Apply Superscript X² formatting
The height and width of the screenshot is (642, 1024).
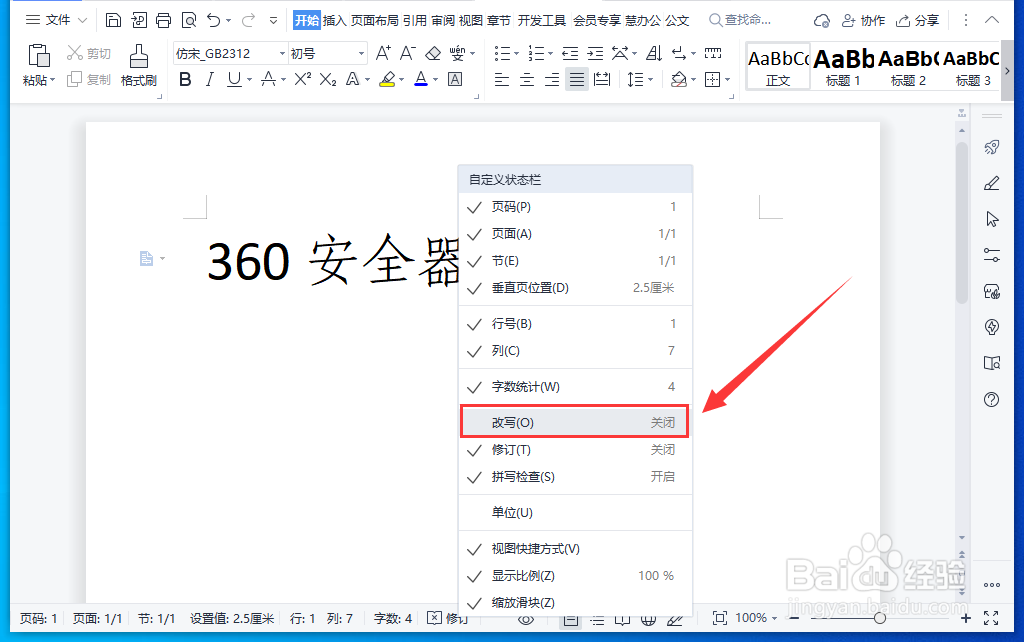pyautogui.click(x=302, y=80)
